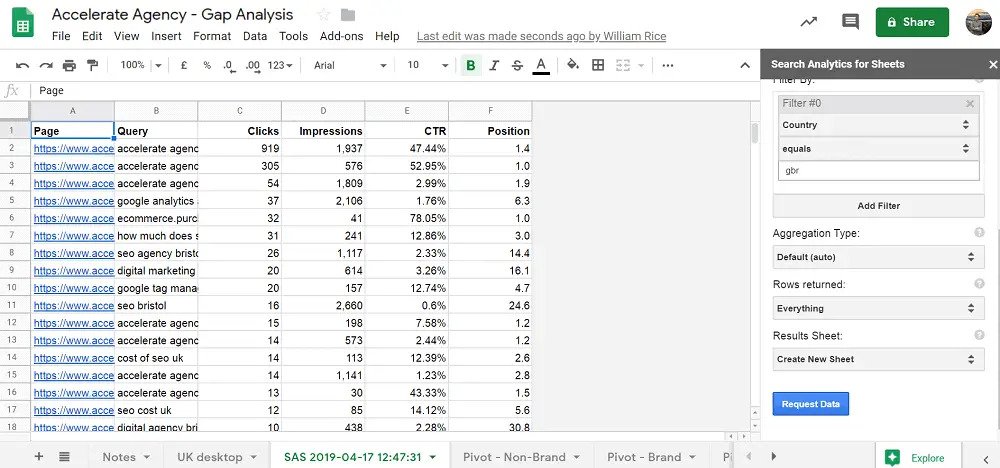Open more number formats 123 dropdown
This screenshot has height=468, width=1000.
click(280, 65)
